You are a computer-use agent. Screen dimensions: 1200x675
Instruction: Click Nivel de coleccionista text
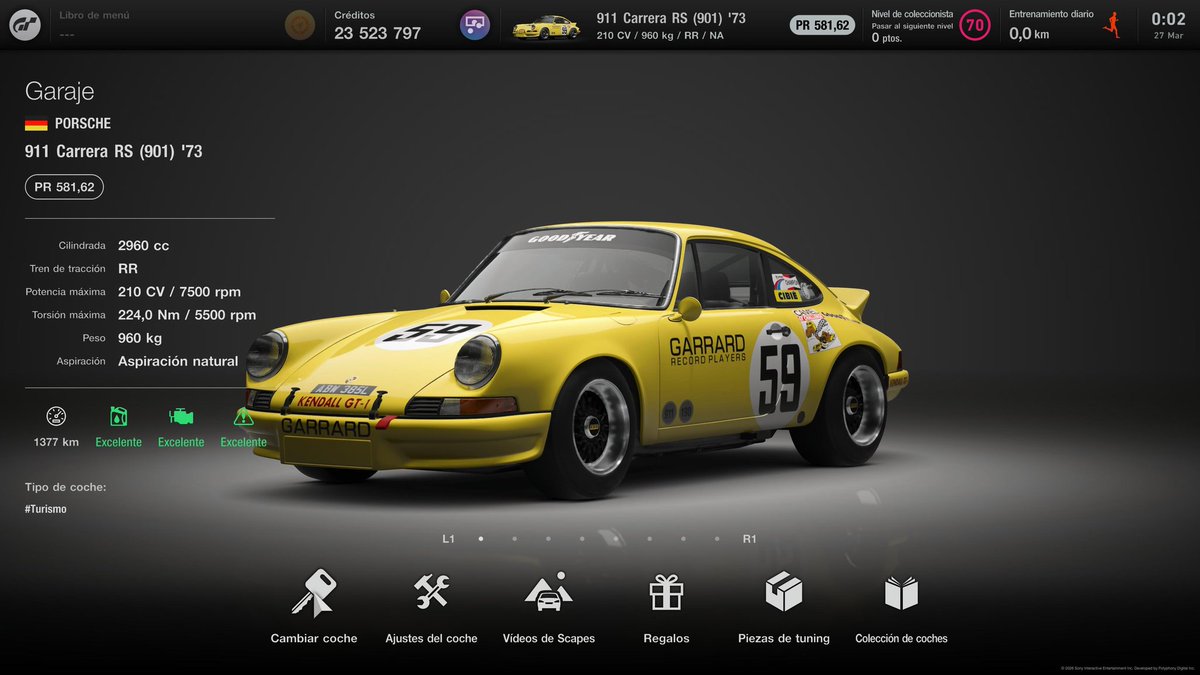point(912,15)
